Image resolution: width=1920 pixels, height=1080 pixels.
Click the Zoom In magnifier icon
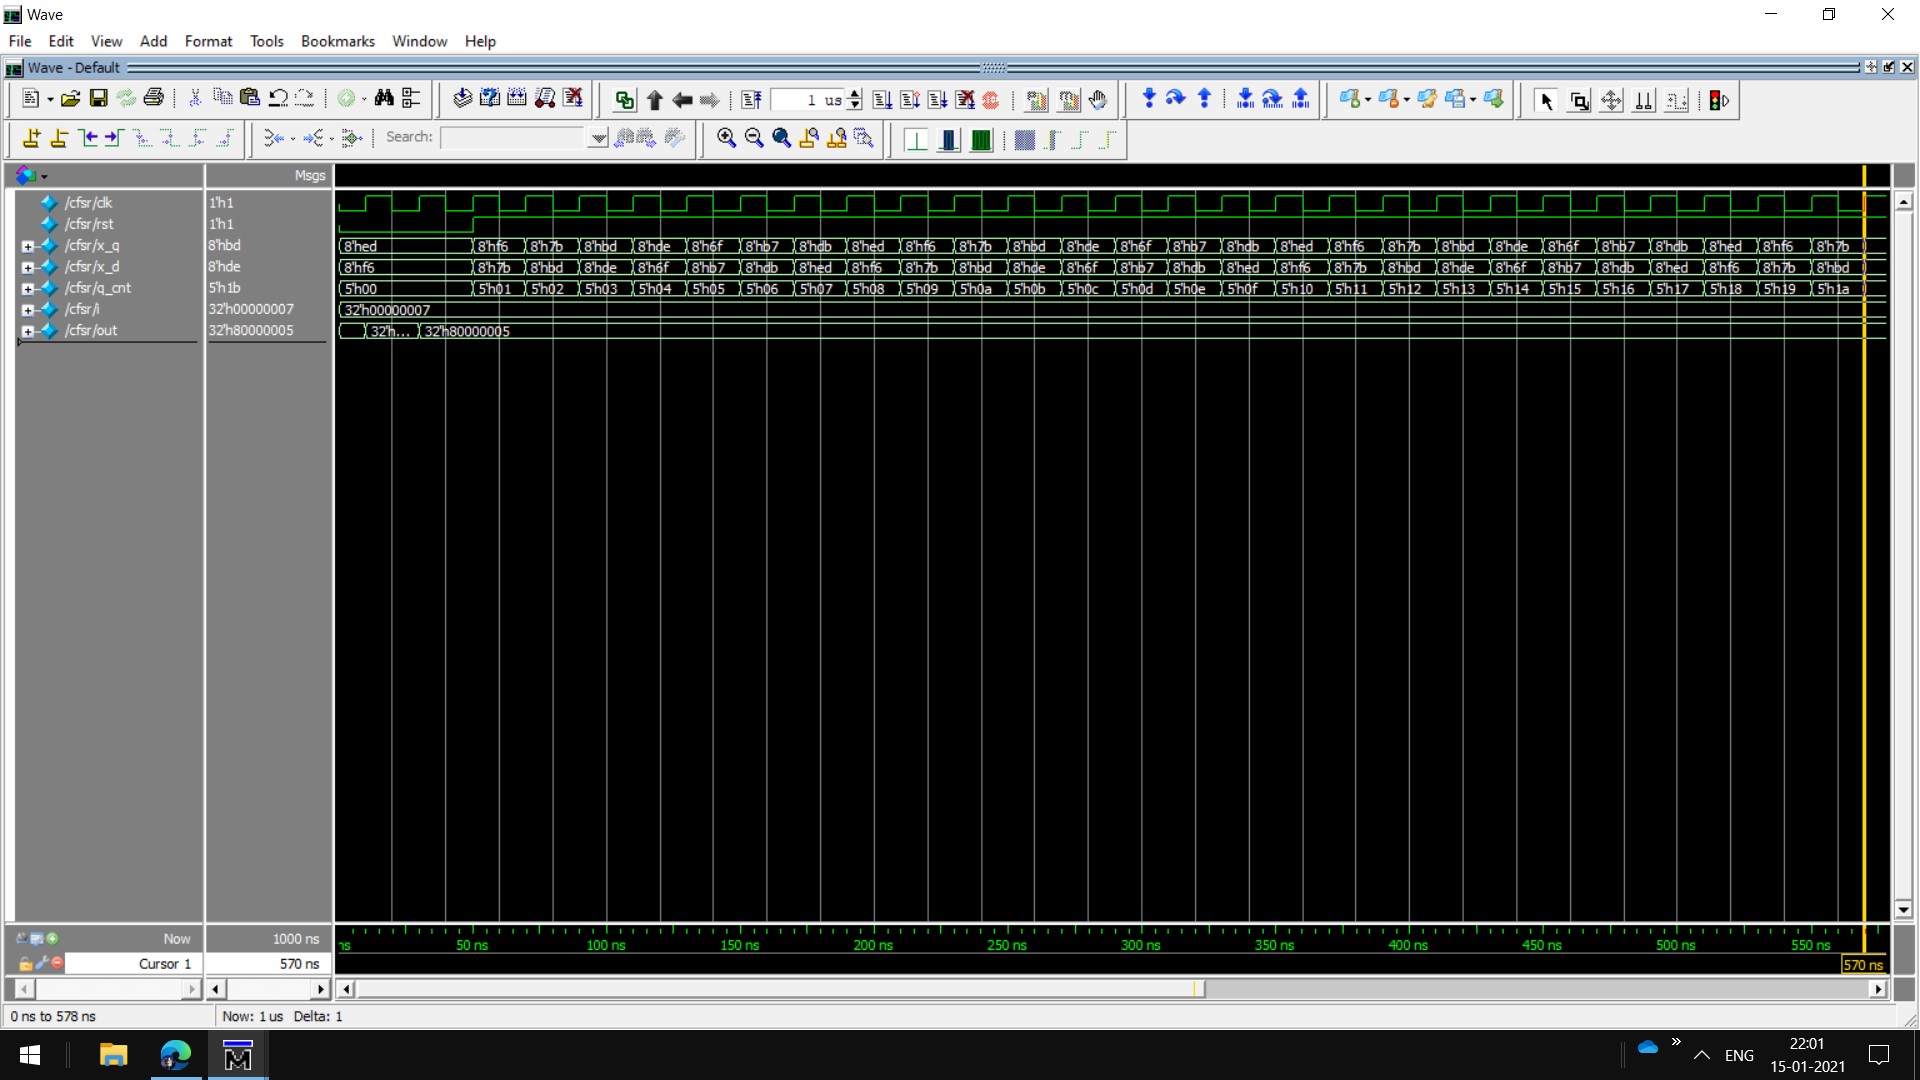coord(726,139)
